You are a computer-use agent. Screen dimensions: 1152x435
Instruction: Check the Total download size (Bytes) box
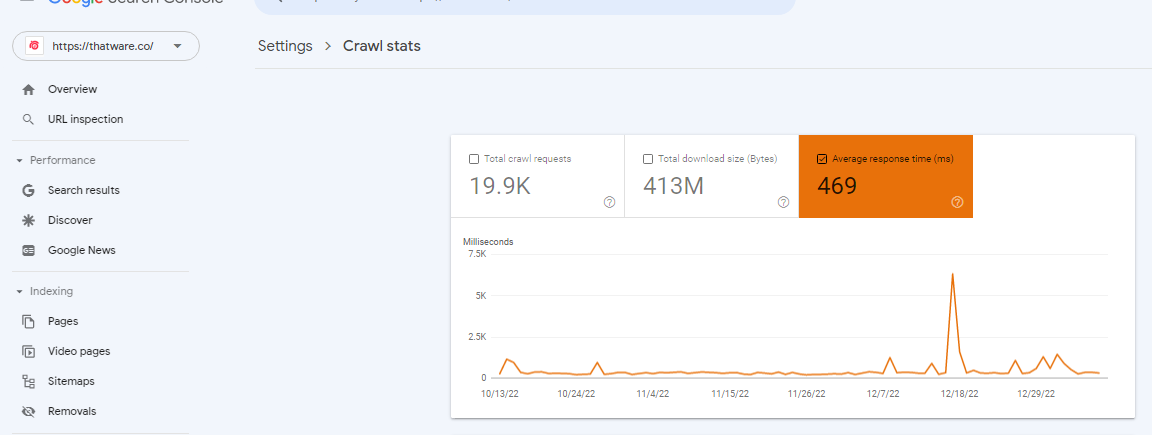point(648,159)
